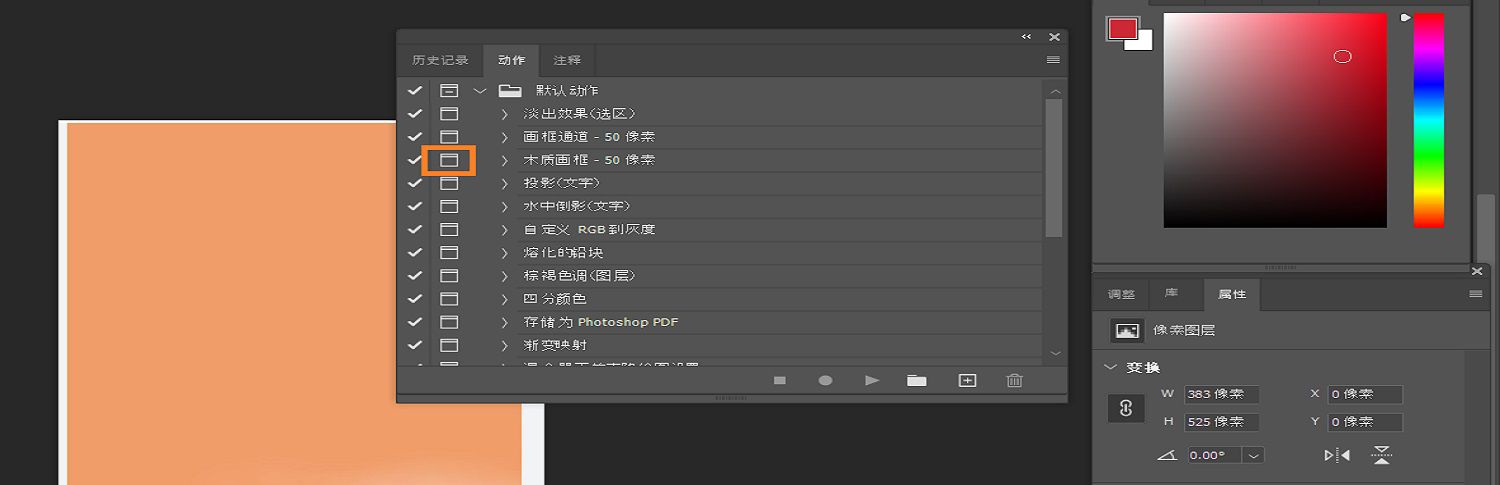Toggle the checkmark for 淡出效果(选区)
1500x485 pixels.
click(414, 113)
